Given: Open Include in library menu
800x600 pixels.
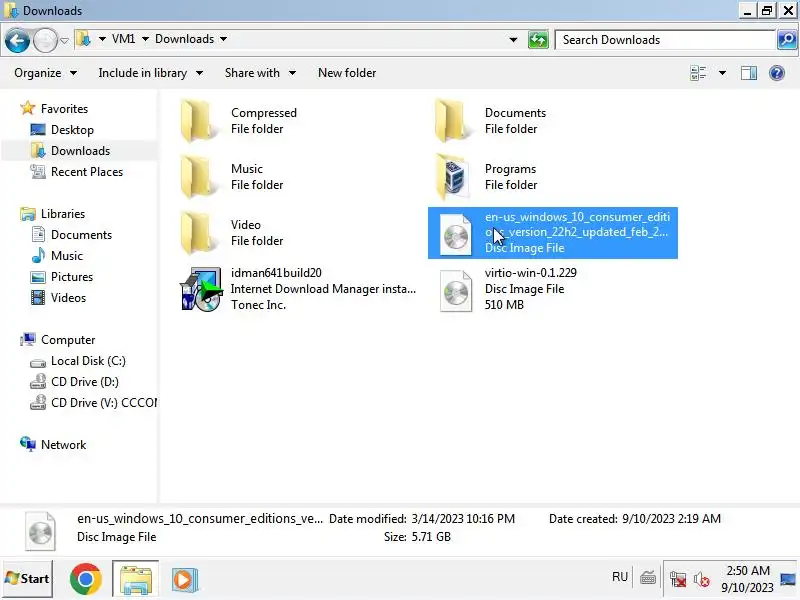Looking at the screenshot, I should pyautogui.click(x=151, y=73).
